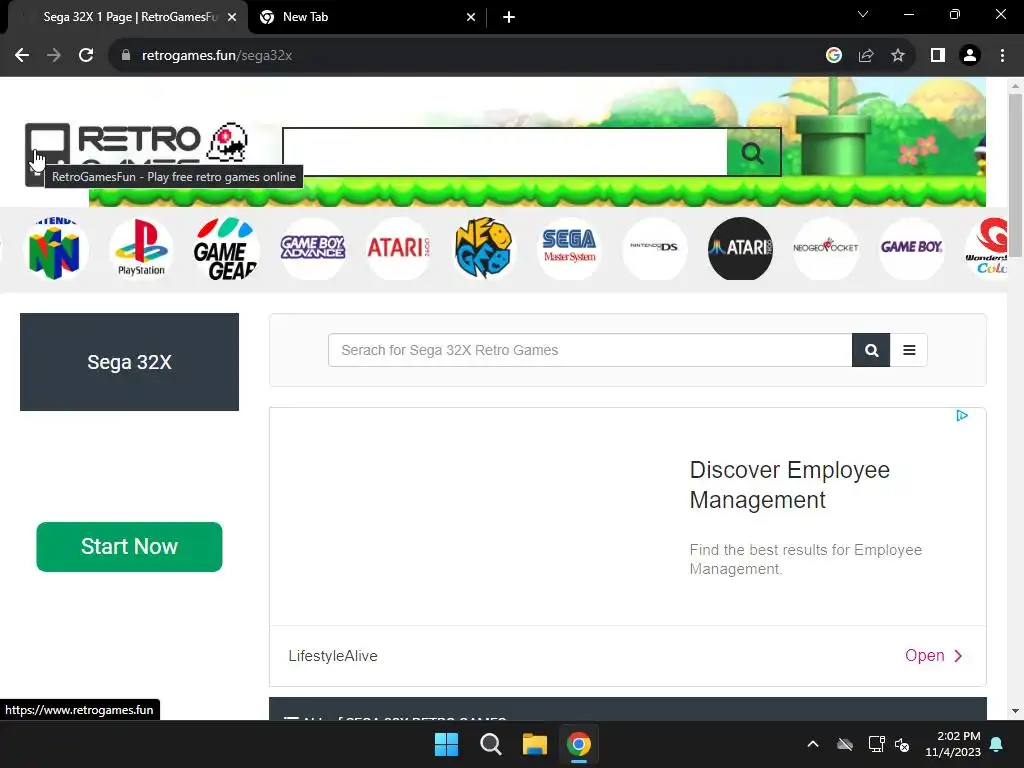This screenshot has width=1024, height=768.
Task: Click the Chrome icon in the taskbar
Action: coord(579,744)
